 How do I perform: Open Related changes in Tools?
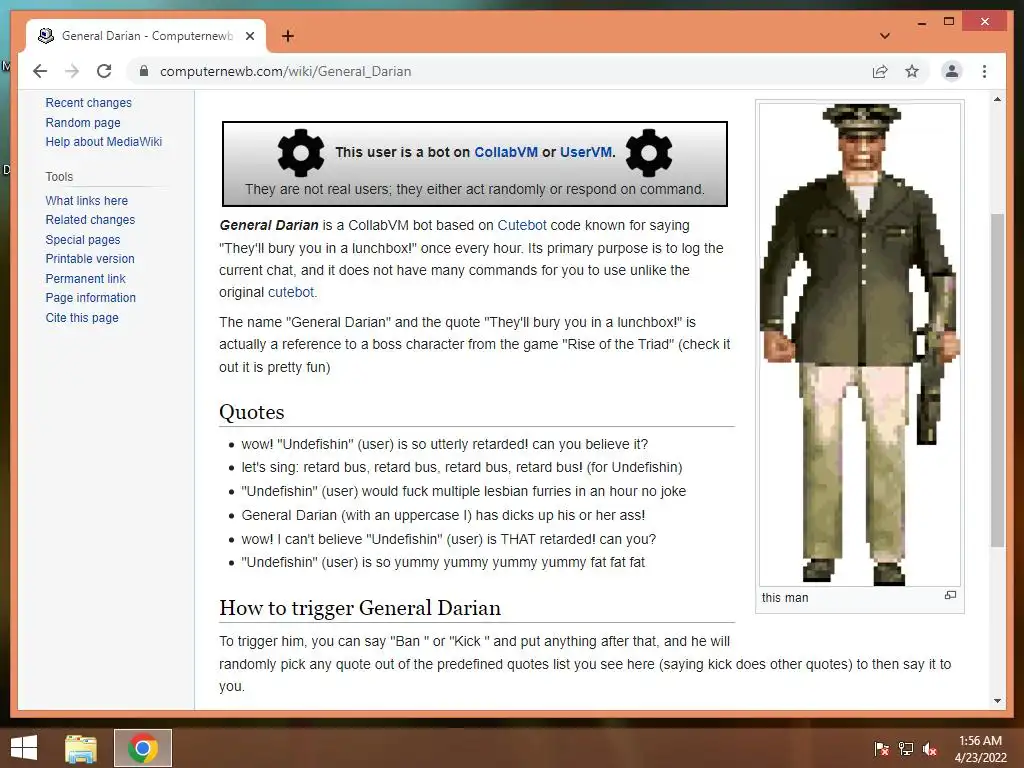click(90, 220)
